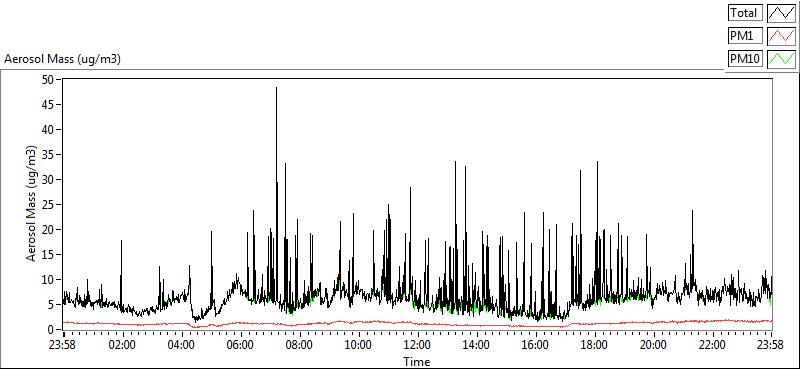Image resolution: width=800 pixels, height=369 pixels.
Task: Click the 02:00 x-axis tick label
Action: [123, 345]
